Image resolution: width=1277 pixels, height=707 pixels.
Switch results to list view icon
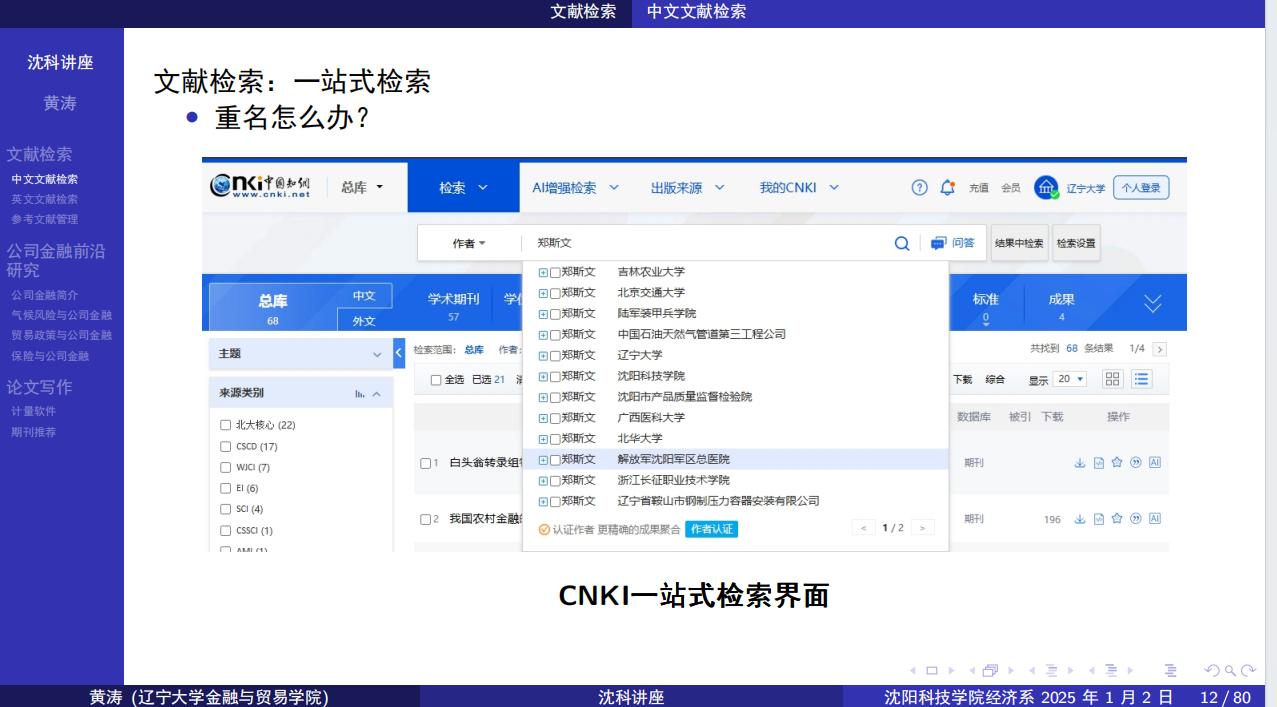point(1141,379)
